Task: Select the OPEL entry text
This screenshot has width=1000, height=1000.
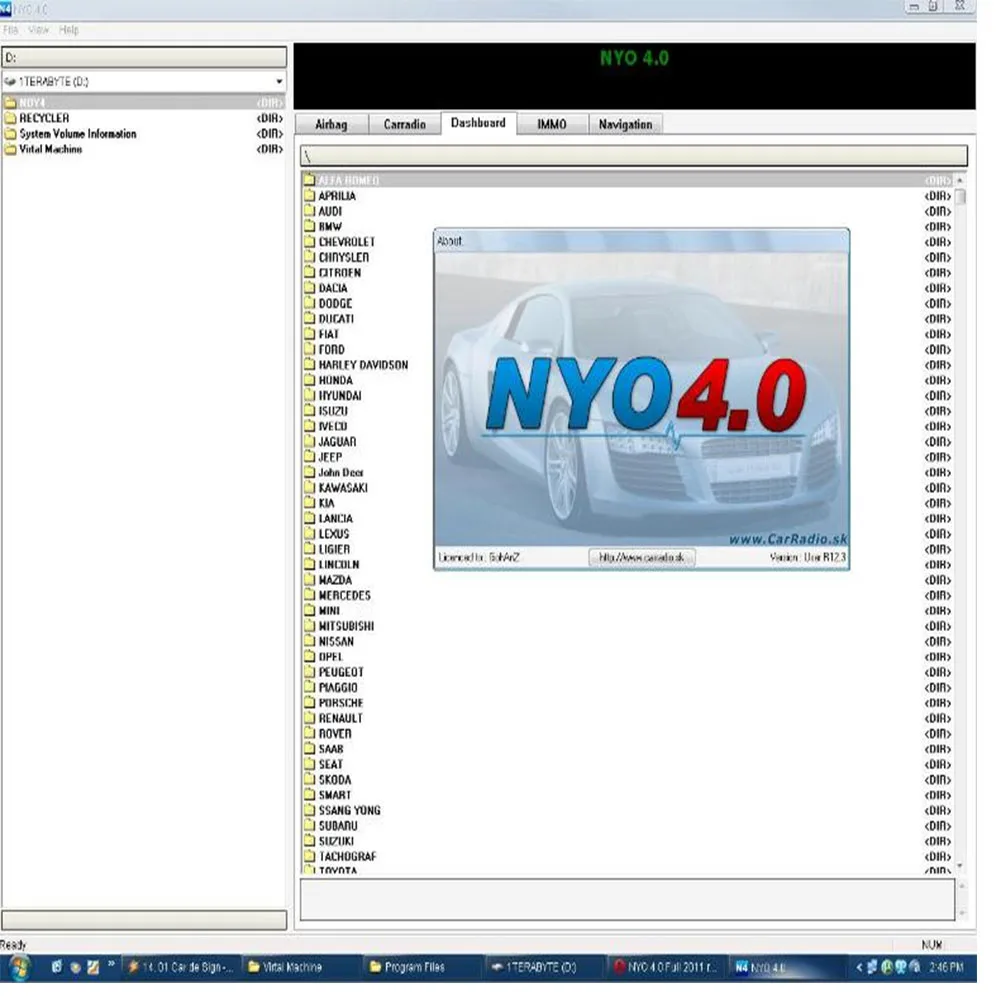Action: 331,657
